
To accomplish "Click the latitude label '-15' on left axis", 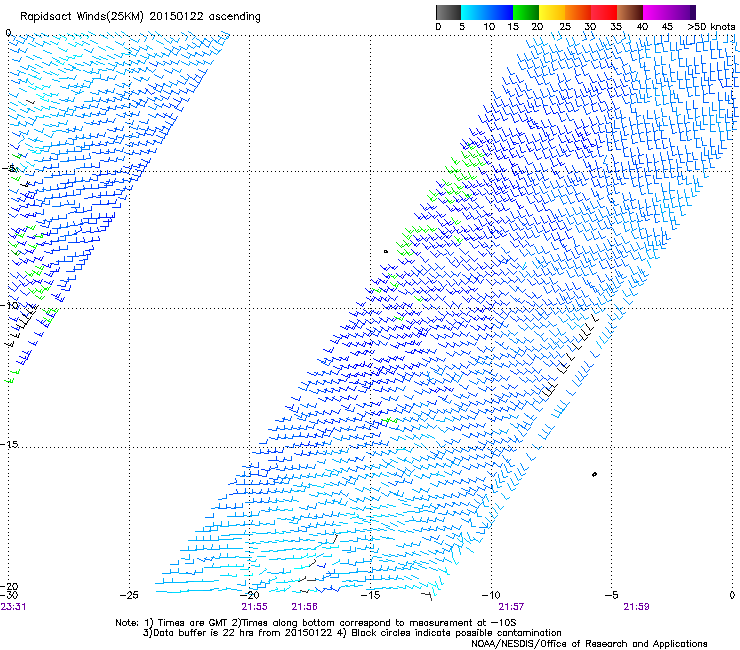I will 9,445.
